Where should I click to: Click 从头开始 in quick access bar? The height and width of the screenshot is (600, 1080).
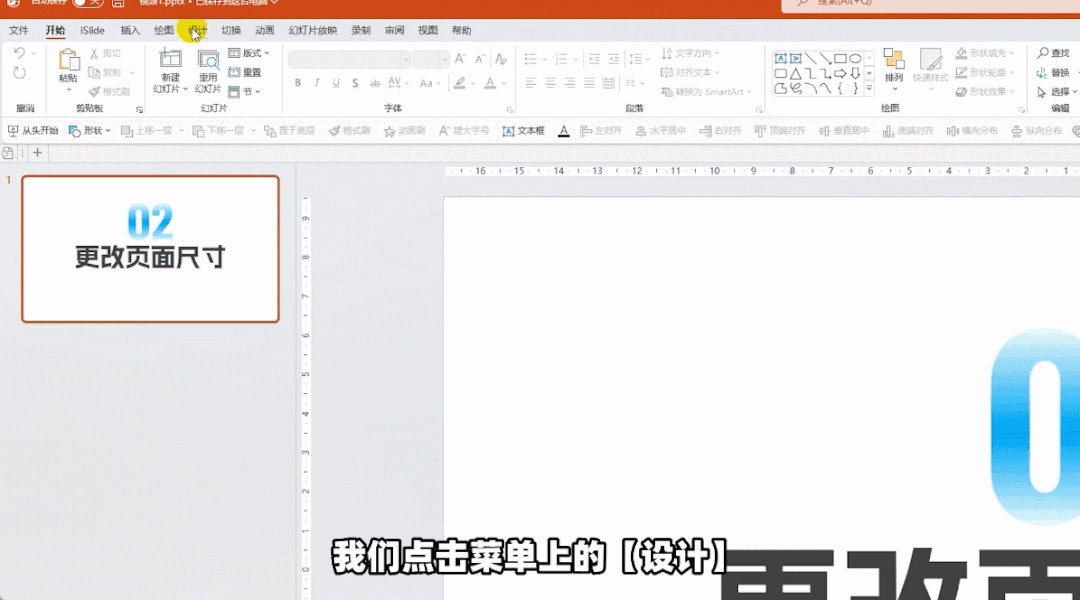[x=32, y=130]
